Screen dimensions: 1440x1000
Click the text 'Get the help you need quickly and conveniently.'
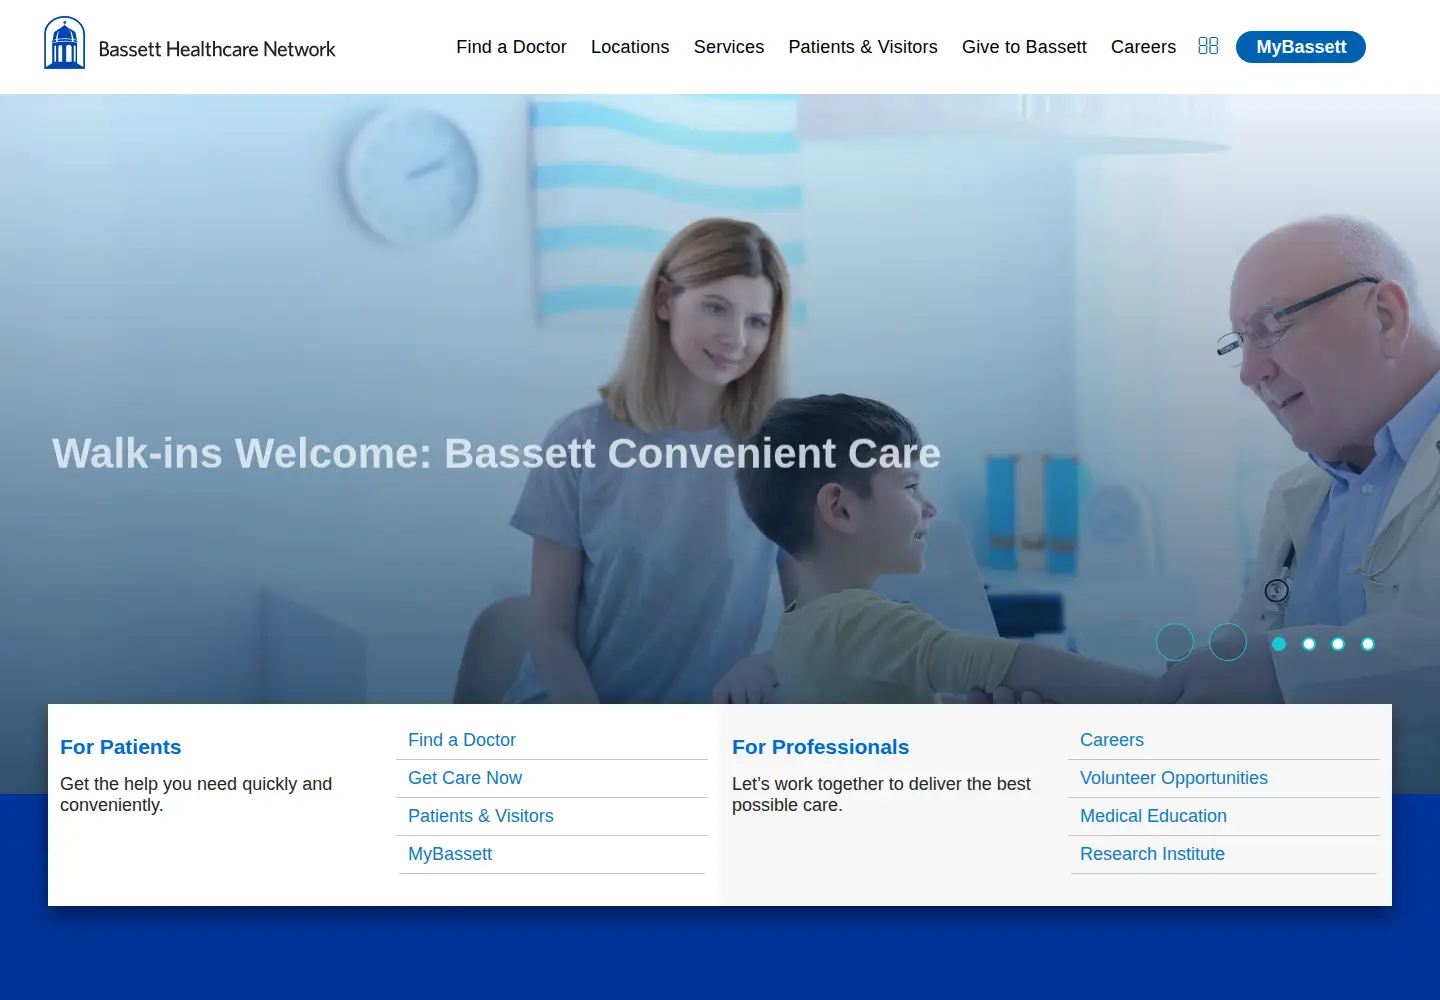196,794
